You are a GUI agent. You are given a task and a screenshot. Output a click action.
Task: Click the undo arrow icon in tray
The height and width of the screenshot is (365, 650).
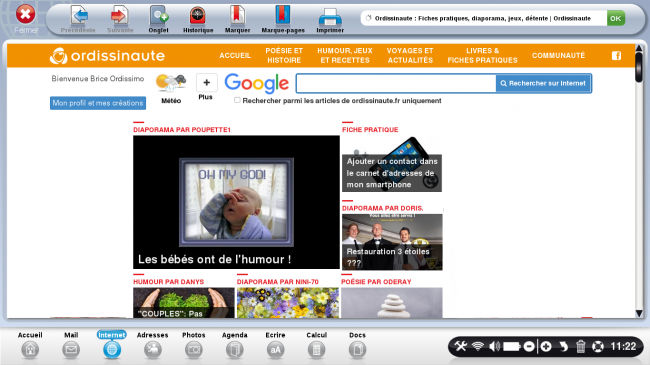(x=563, y=346)
